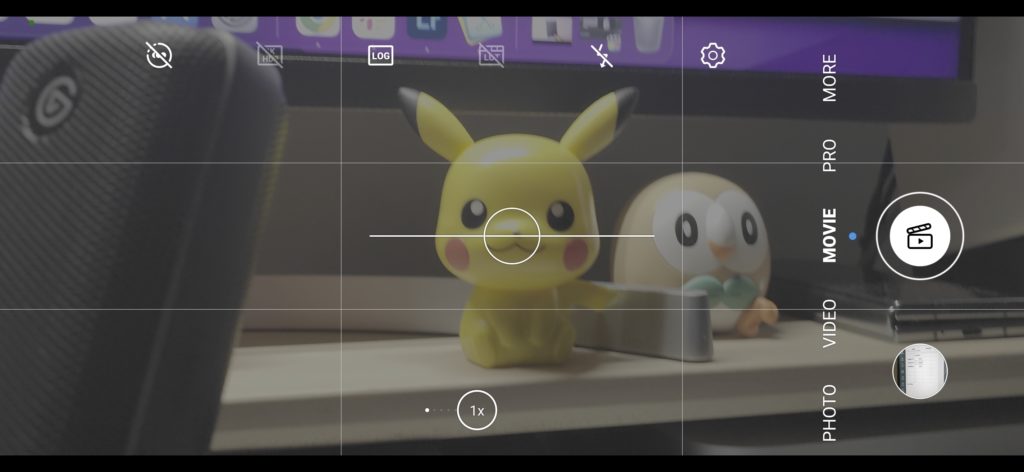Enable the 4K HDR recording option

tap(270, 55)
